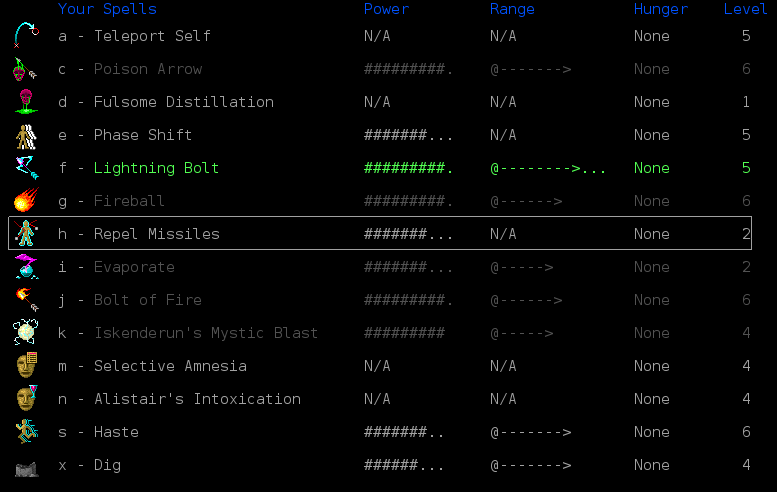Screen dimensions: 777x492
Task: Select the Fulsome Distillation skull icon
Action: click(x=26, y=102)
